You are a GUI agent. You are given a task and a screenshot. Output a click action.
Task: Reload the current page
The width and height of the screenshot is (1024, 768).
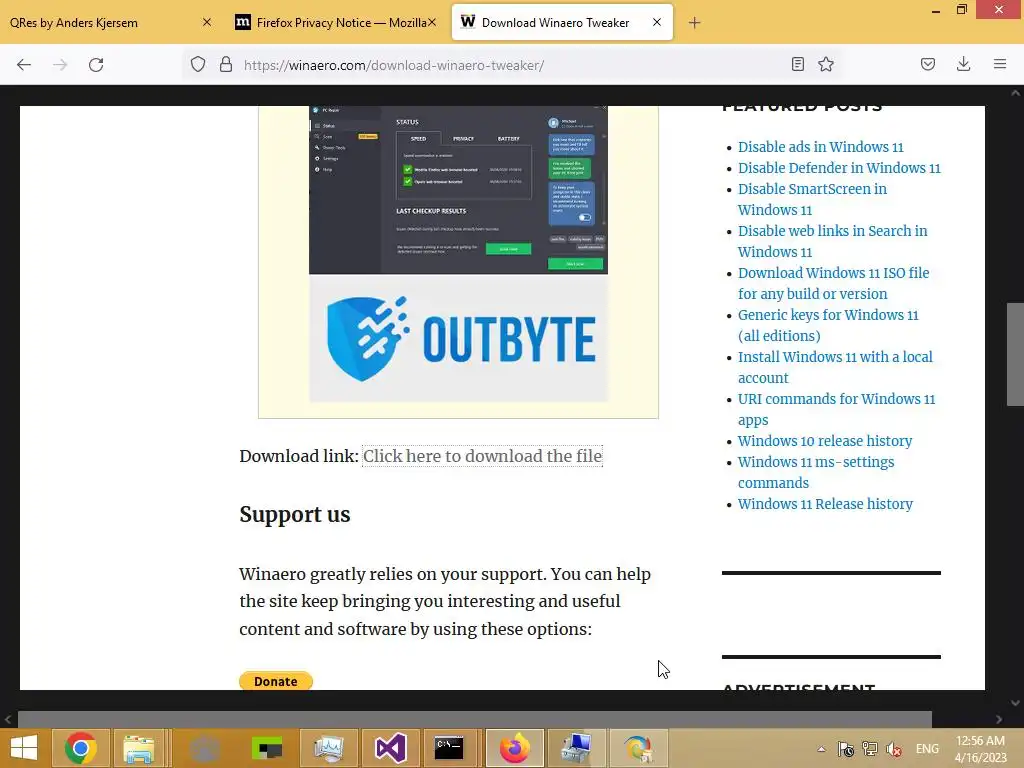(x=96, y=65)
